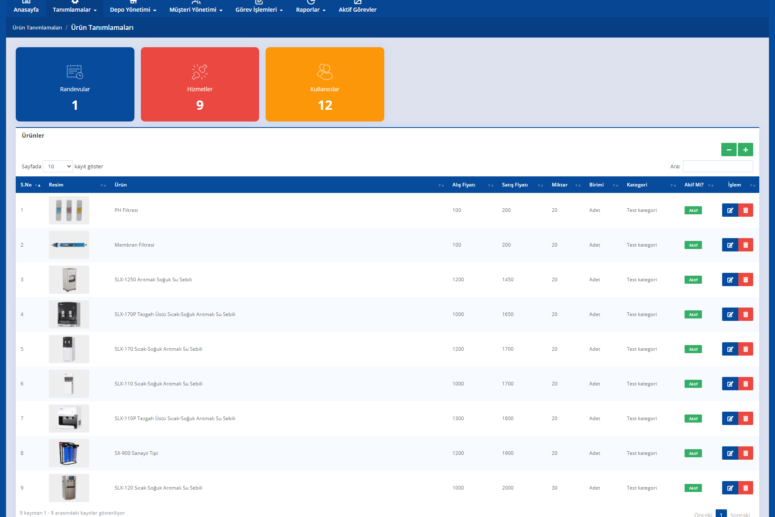Click Ürün Tanımlamaları breadcrumb link

(37, 28)
